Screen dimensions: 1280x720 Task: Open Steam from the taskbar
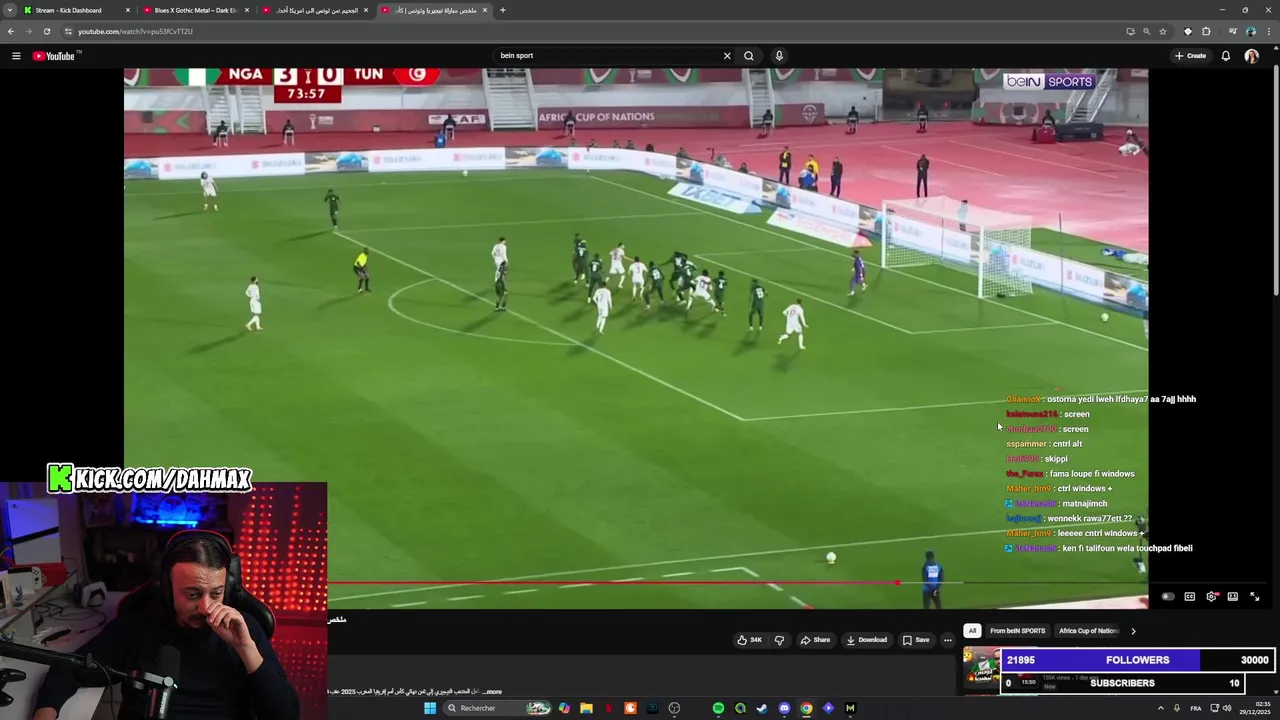[762, 708]
